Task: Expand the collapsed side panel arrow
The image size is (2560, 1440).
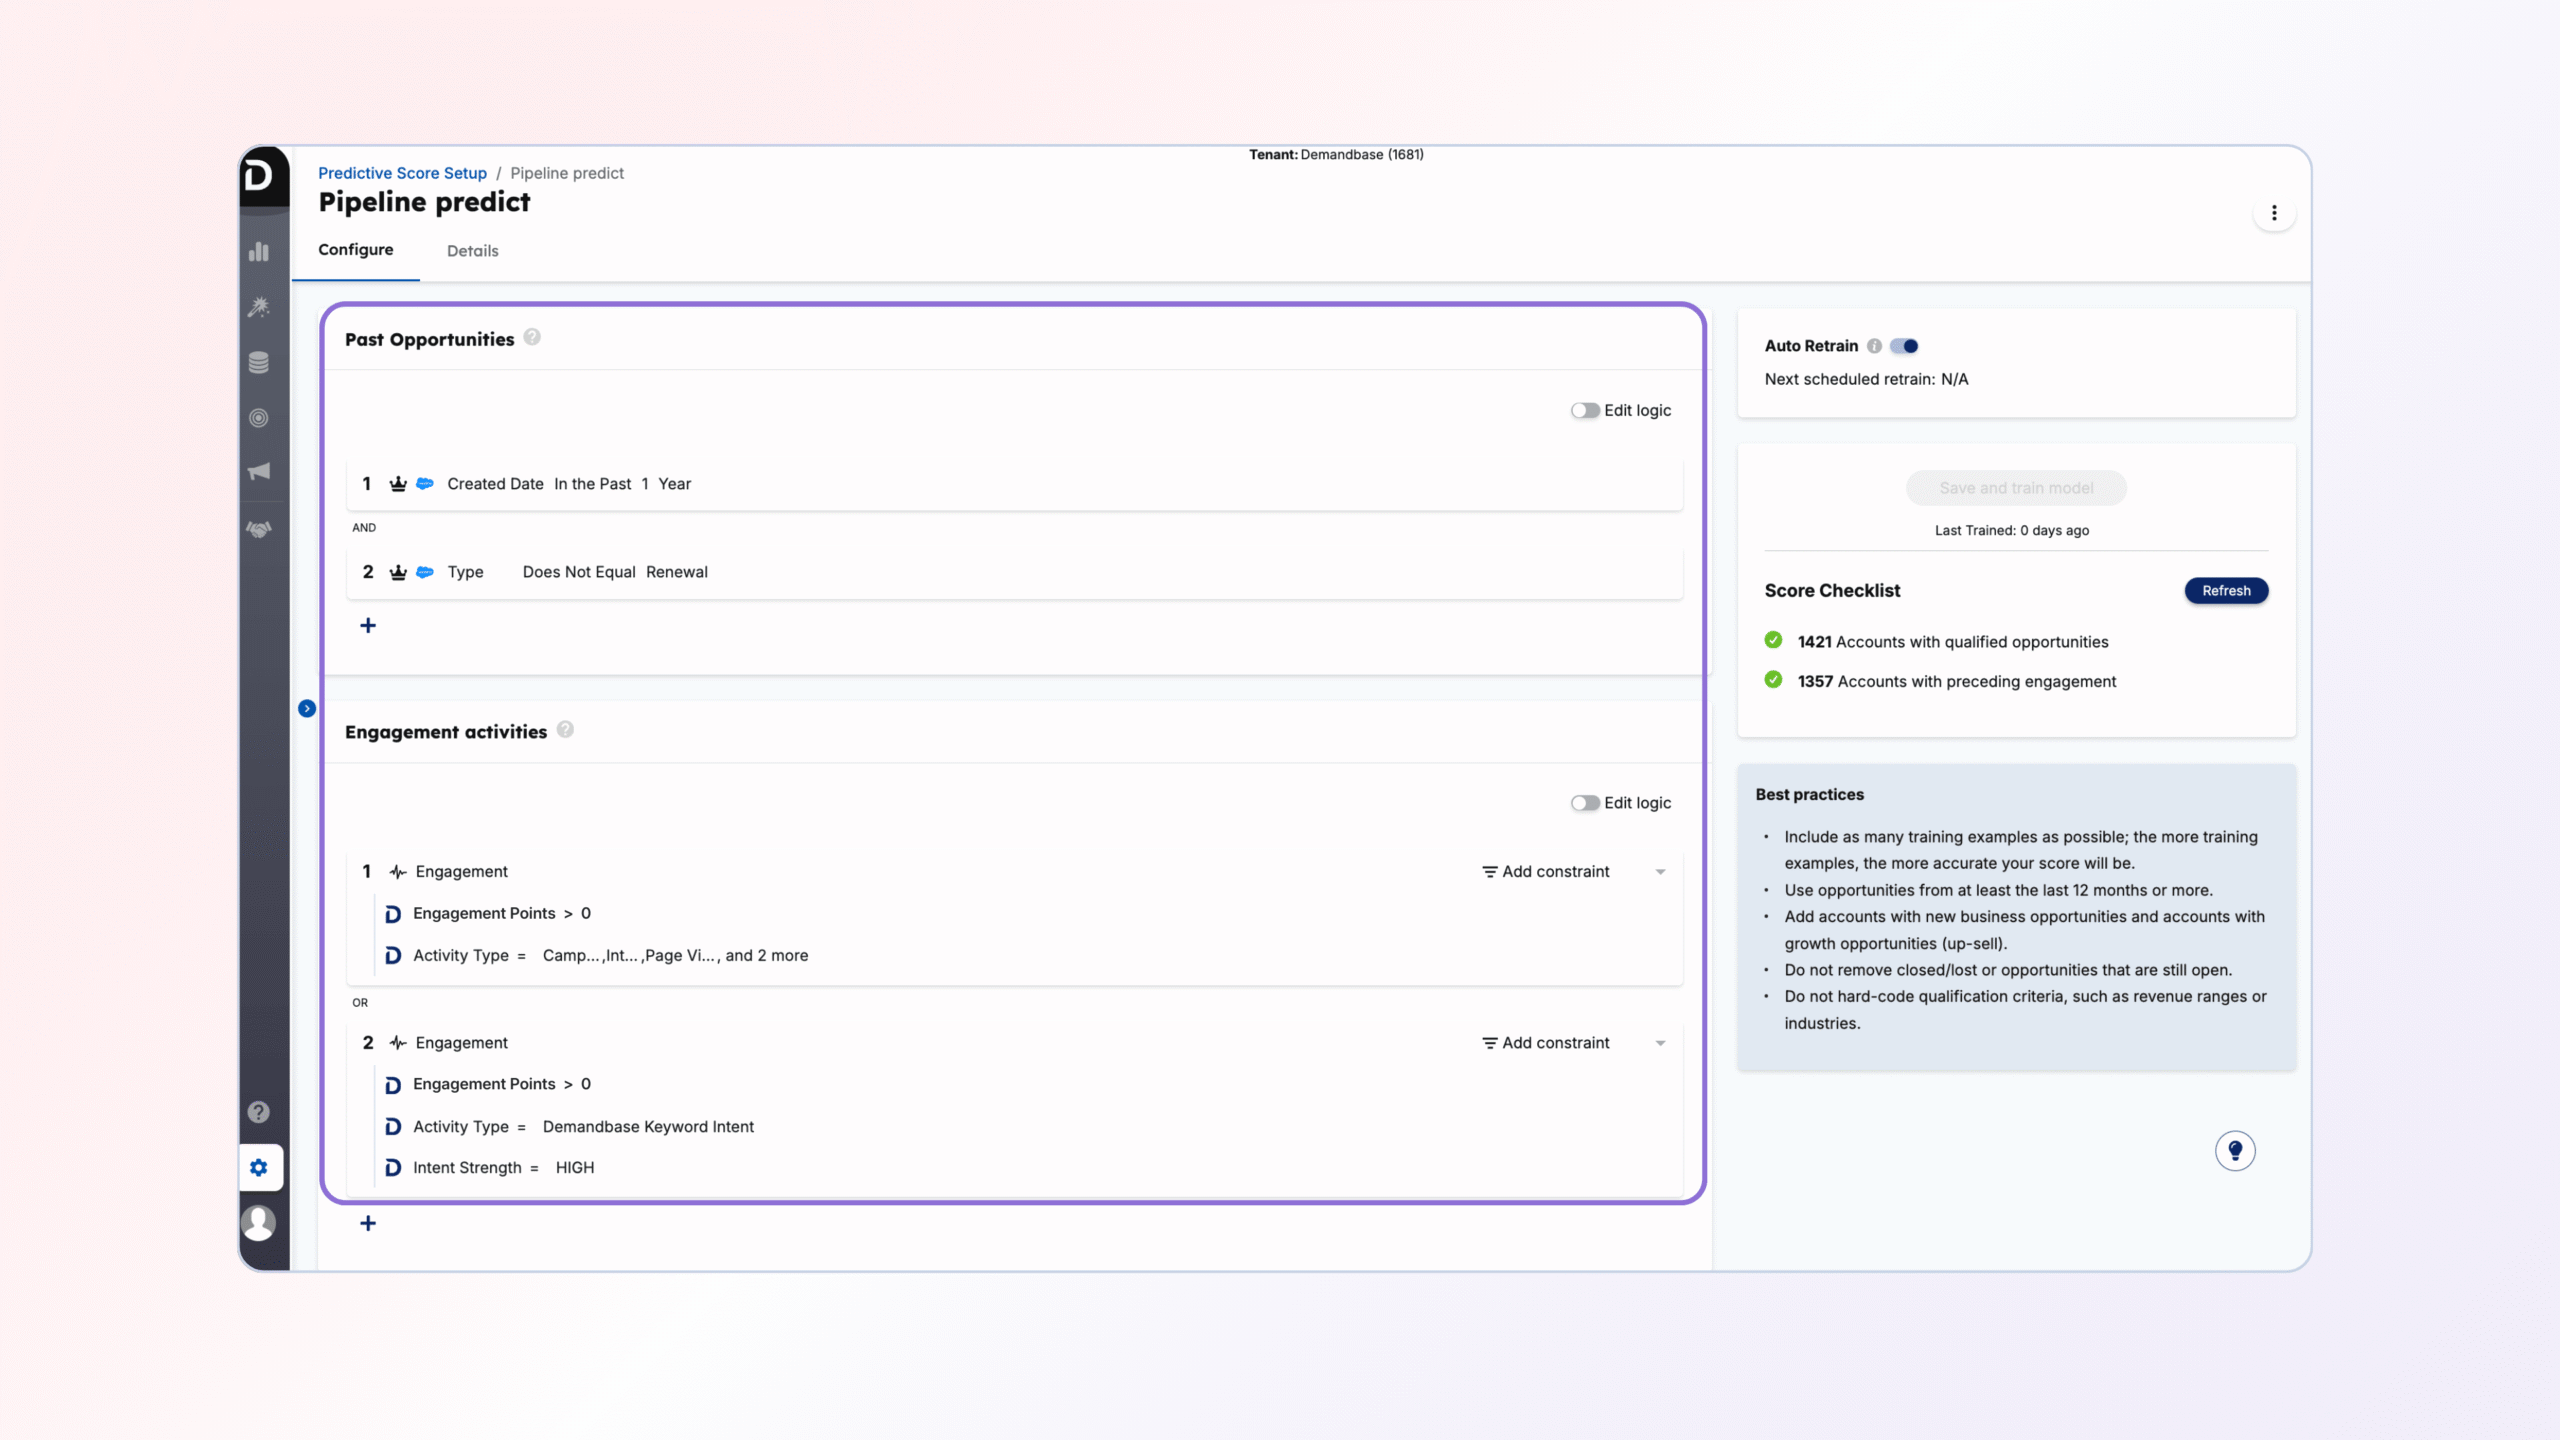Action: [307, 708]
